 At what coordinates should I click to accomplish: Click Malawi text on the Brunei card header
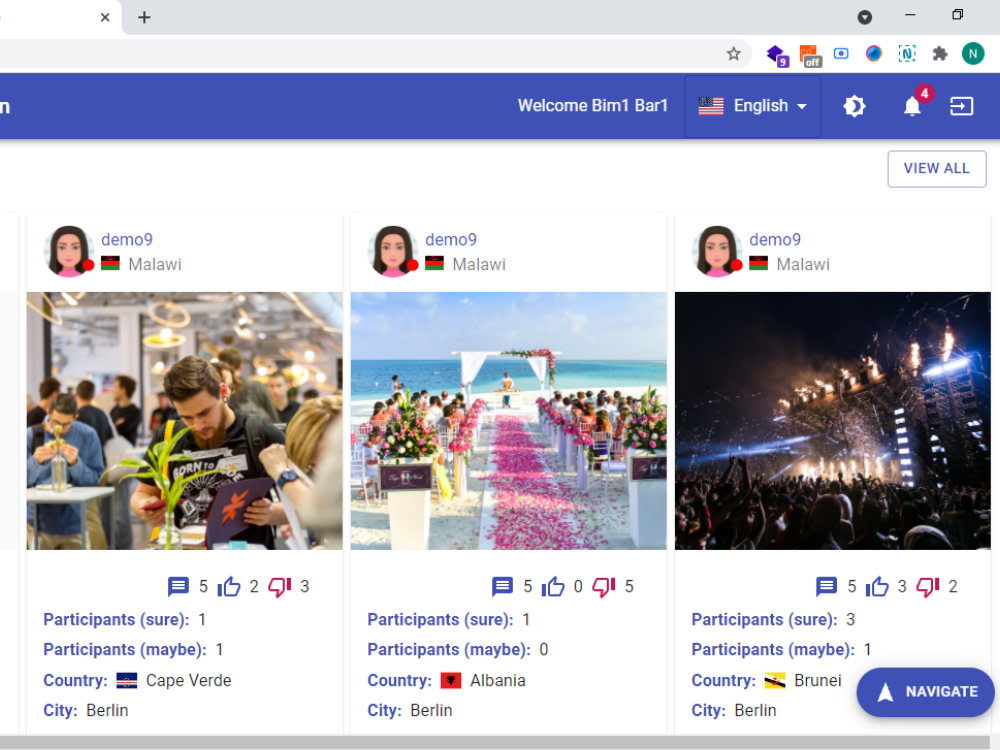pos(803,264)
